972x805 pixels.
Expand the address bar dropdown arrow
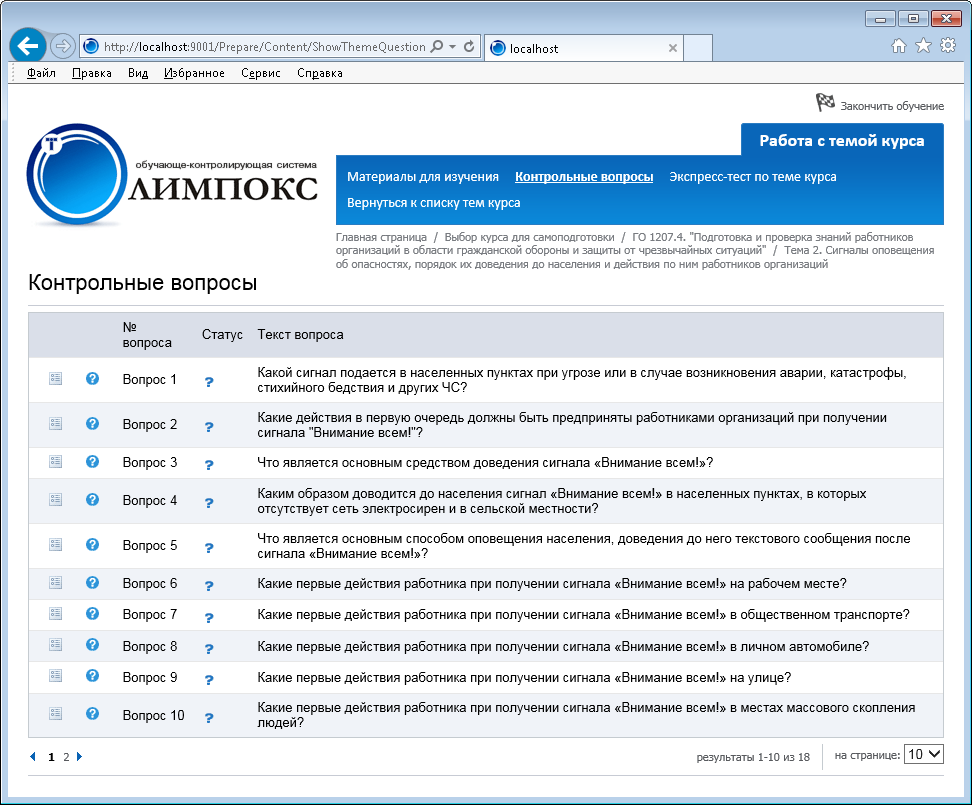(x=453, y=46)
